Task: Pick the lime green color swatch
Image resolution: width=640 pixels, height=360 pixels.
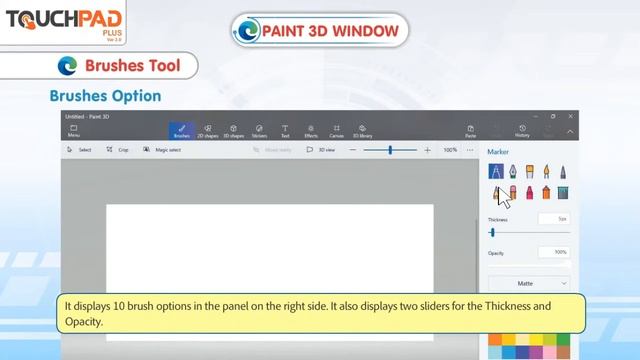Action: pyautogui.click(x=550, y=339)
